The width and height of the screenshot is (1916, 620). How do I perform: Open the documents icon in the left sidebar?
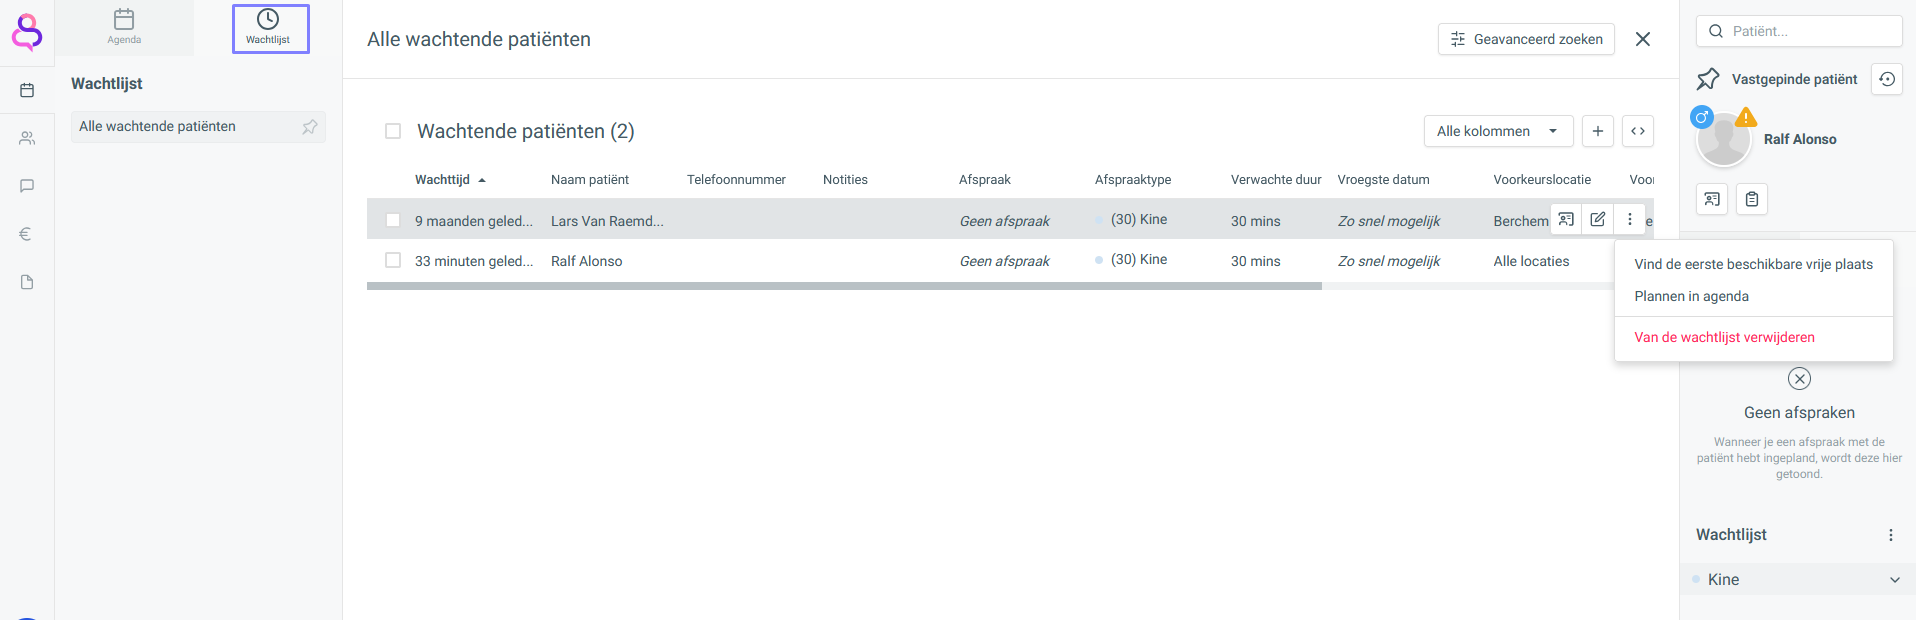pyautogui.click(x=27, y=282)
